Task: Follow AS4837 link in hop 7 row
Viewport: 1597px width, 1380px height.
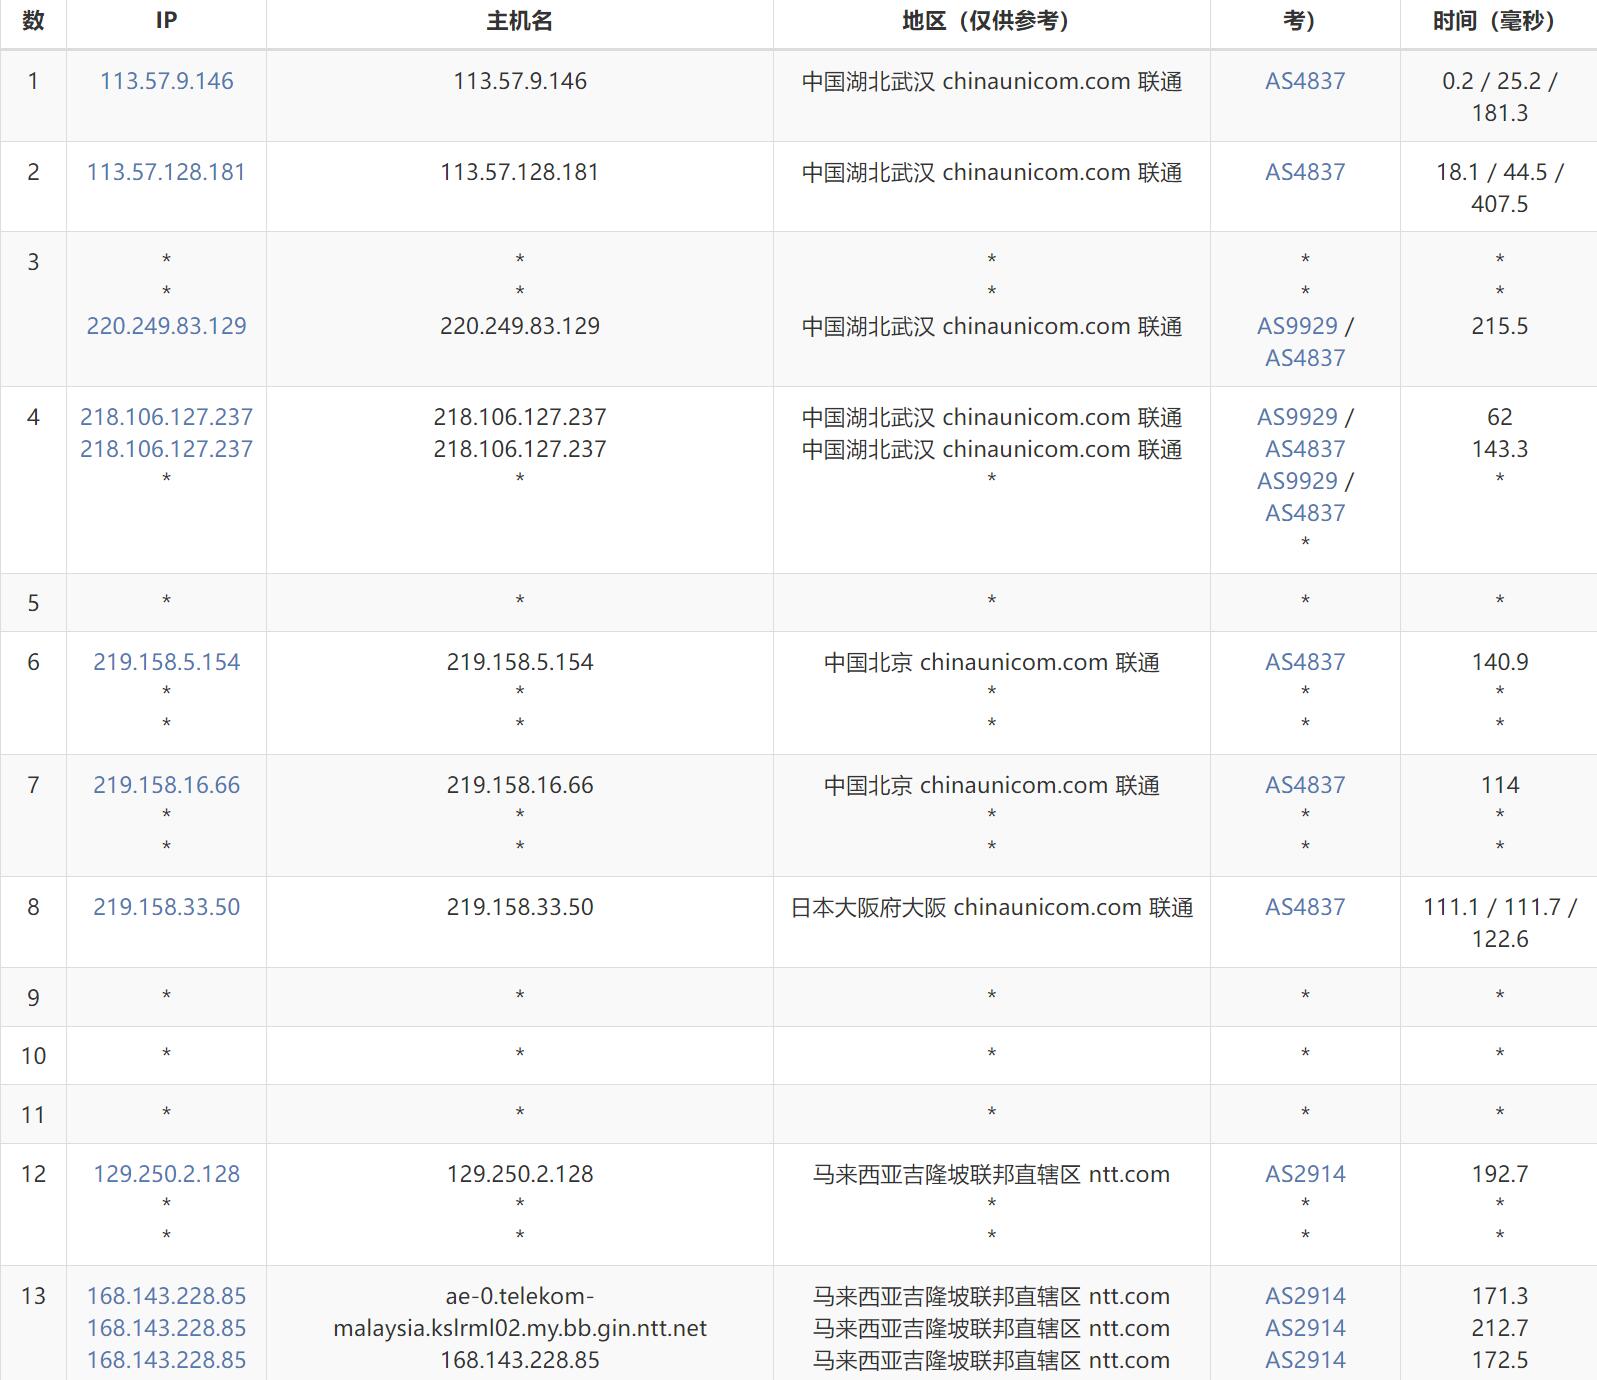Action: (1305, 785)
